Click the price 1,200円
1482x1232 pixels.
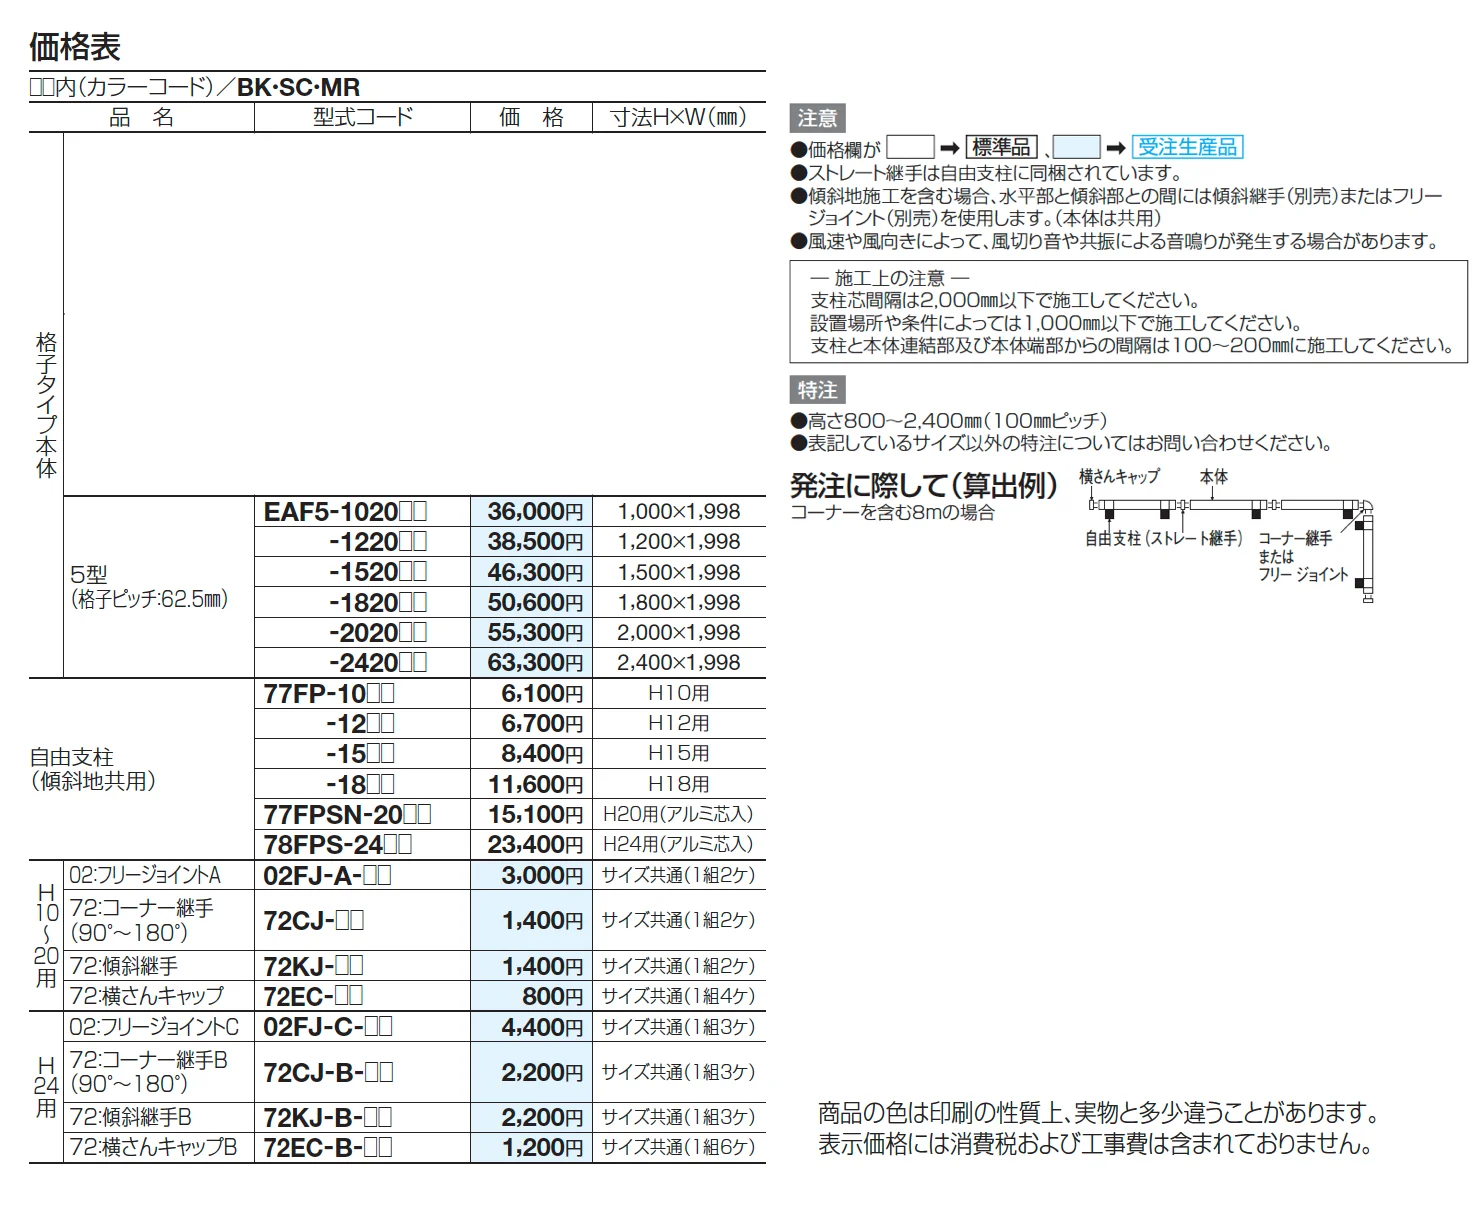point(542,1148)
